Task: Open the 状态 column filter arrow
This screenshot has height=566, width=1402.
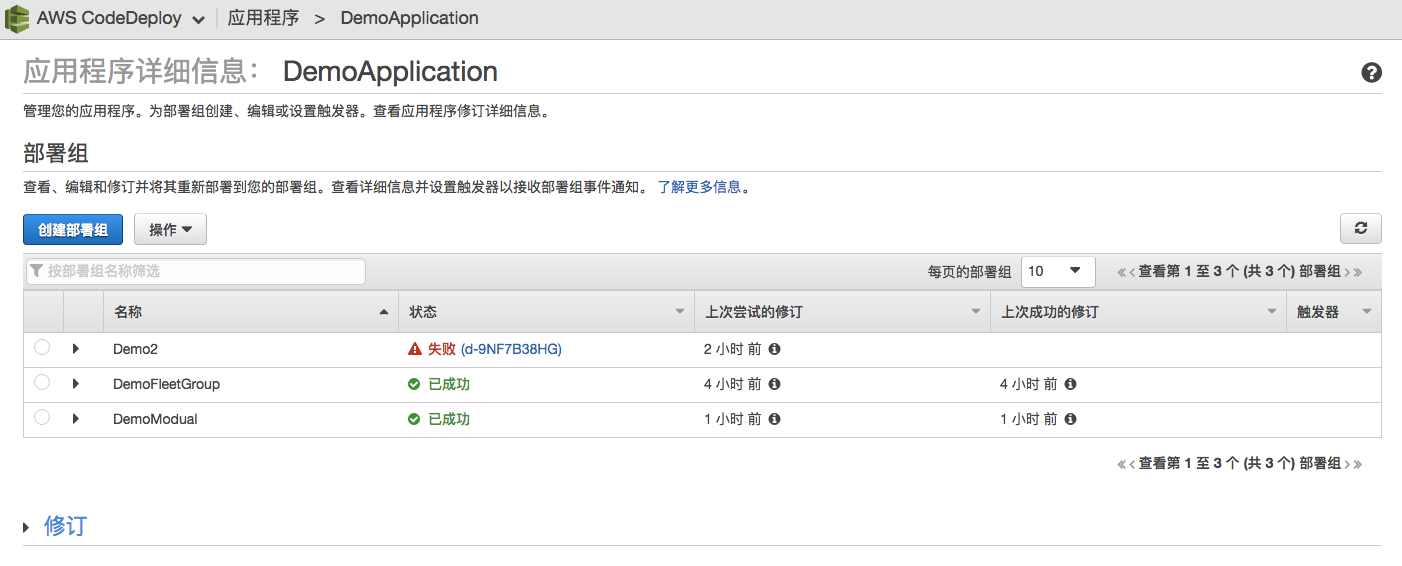Action: (x=680, y=312)
